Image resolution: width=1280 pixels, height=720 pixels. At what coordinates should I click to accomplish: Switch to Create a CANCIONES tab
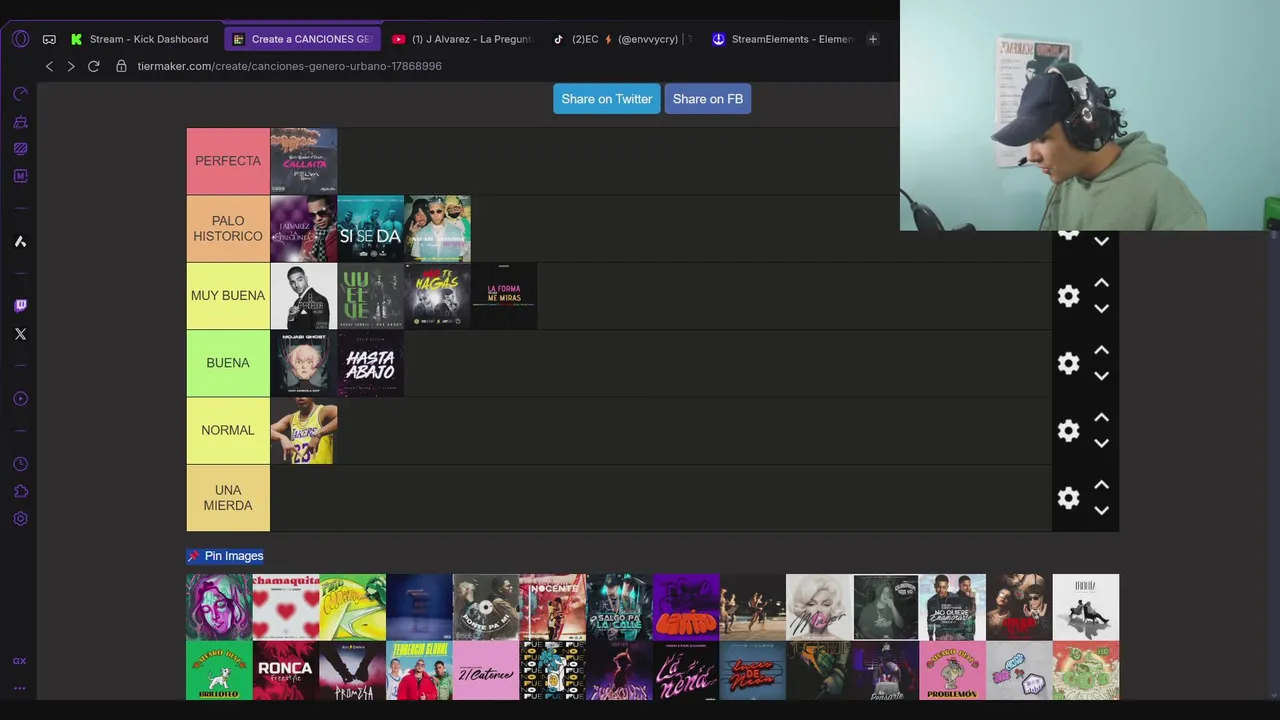pyautogui.click(x=303, y=39)
